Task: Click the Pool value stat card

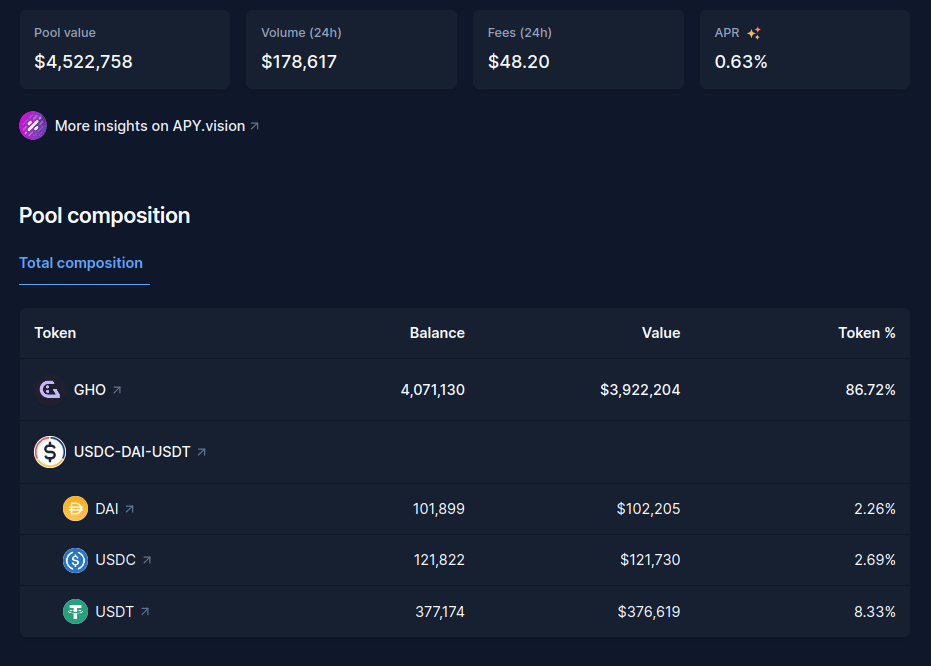Action: click(125, 49)
